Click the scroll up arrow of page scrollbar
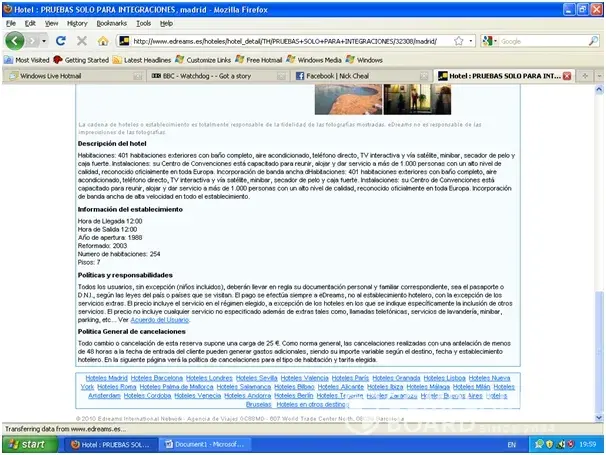The width and height of the screenshot is (606, 455). click(x=599, y=89)
